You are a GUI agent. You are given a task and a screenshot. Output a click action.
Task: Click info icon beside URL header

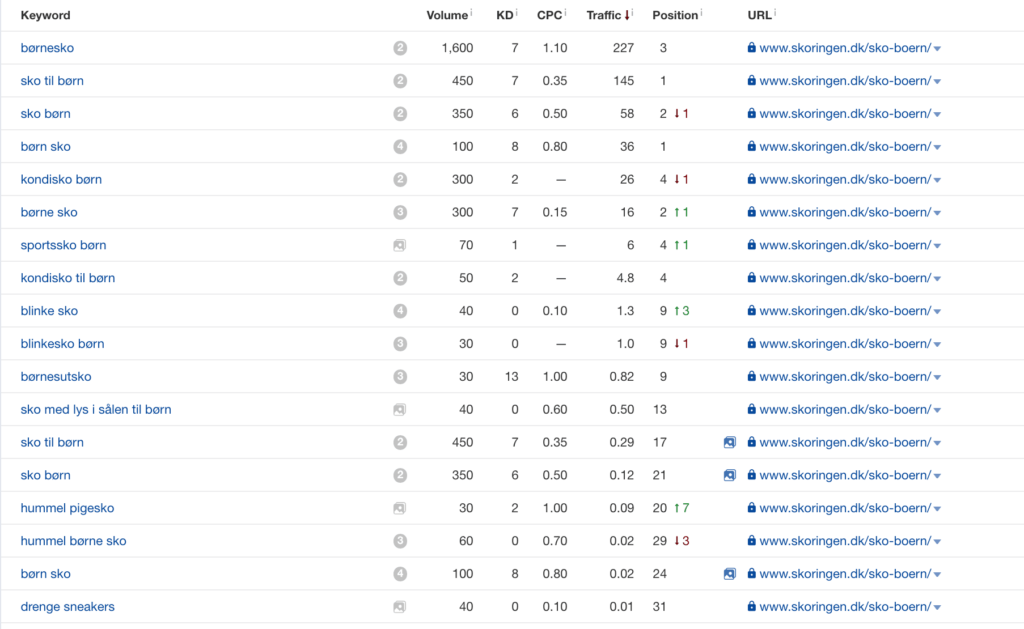[x=775, y=13]
